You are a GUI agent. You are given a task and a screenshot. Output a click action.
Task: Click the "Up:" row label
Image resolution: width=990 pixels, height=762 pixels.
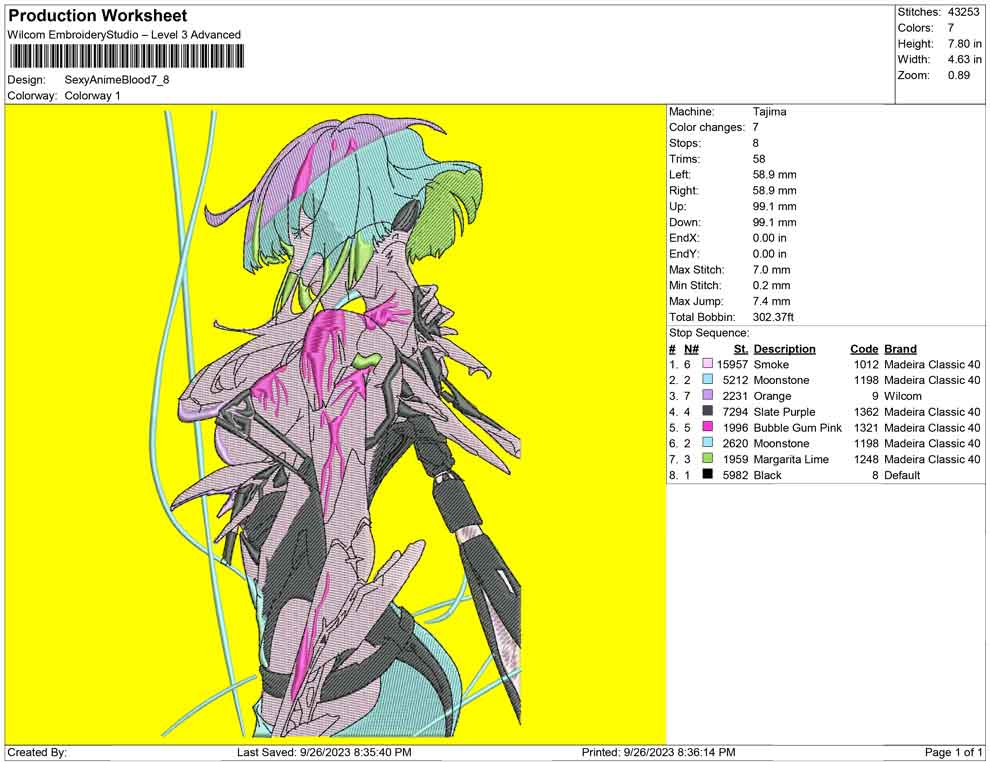(x=678, y=206)
